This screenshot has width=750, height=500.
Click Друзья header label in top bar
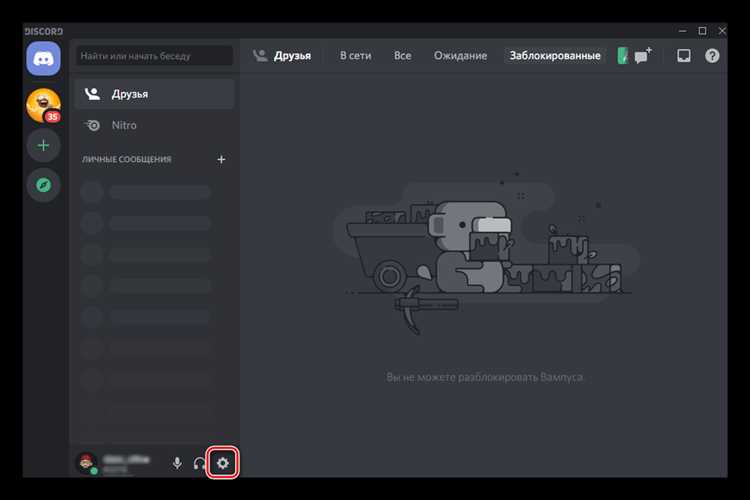click(x=292, y=56)
